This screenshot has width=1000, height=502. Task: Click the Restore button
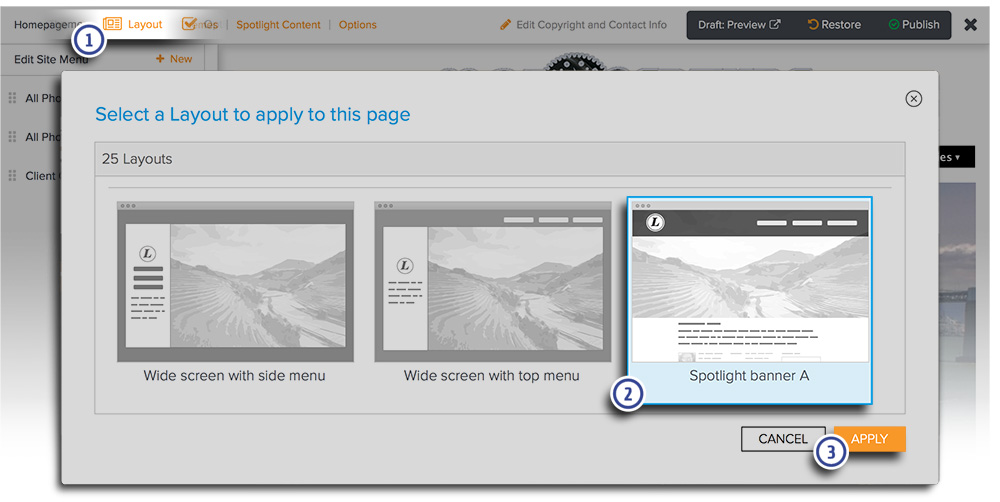[x=834, y=25]
